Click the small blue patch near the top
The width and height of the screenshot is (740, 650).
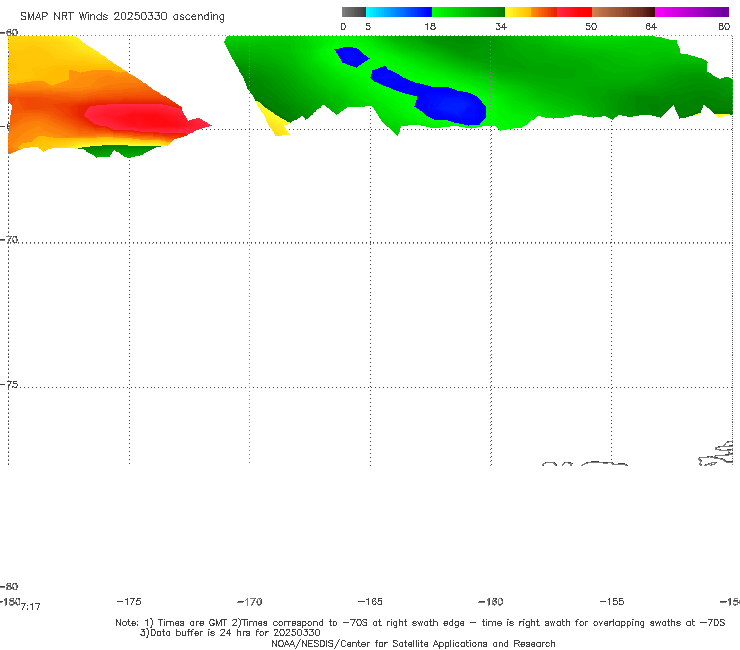[352, 57]
